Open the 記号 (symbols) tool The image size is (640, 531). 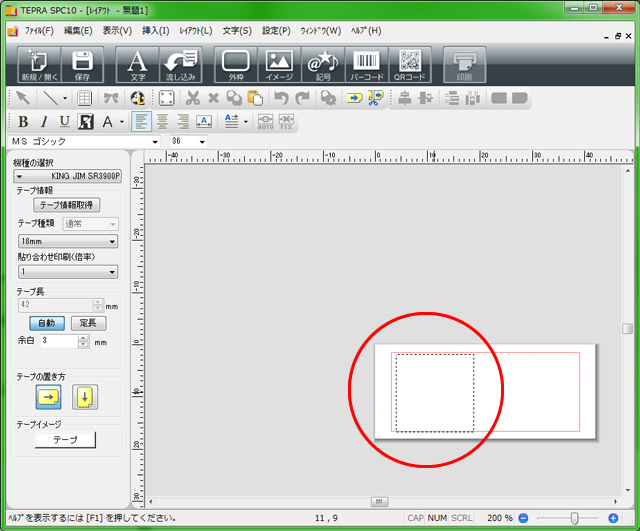click(x=323, y=65)
